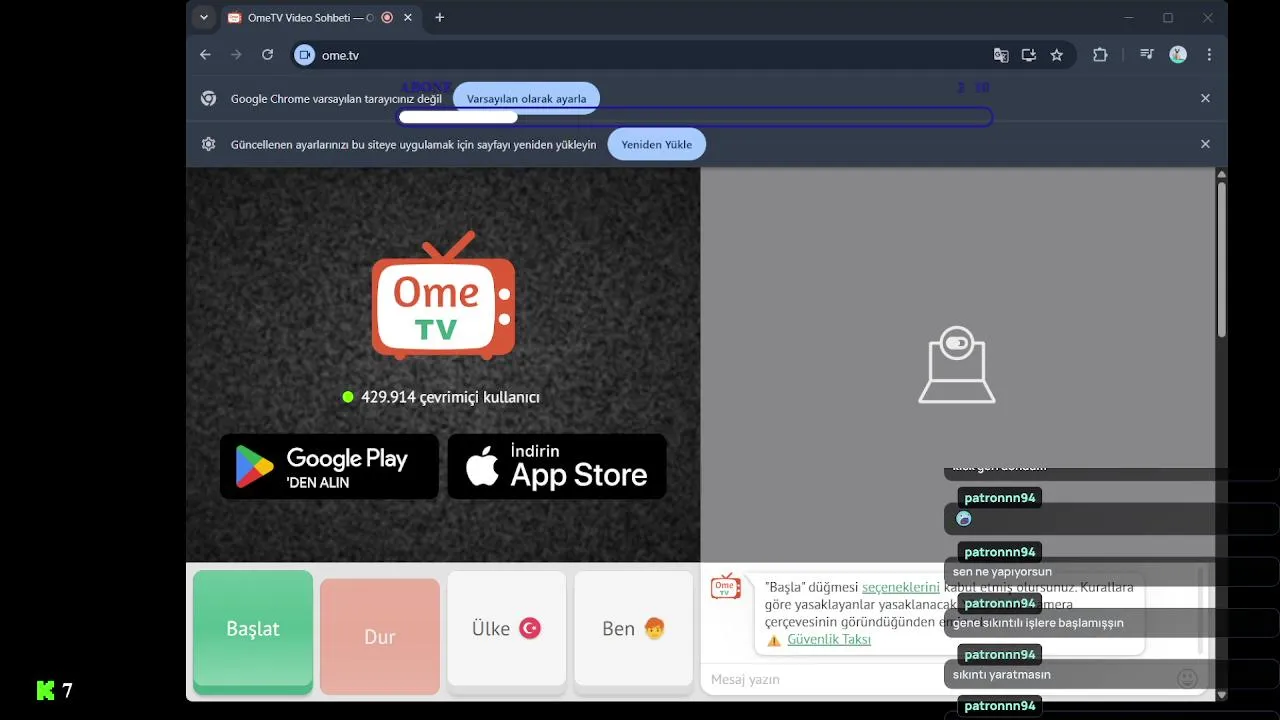Open the media control icon
1280x720 pixels.
tap(1147, 55)
